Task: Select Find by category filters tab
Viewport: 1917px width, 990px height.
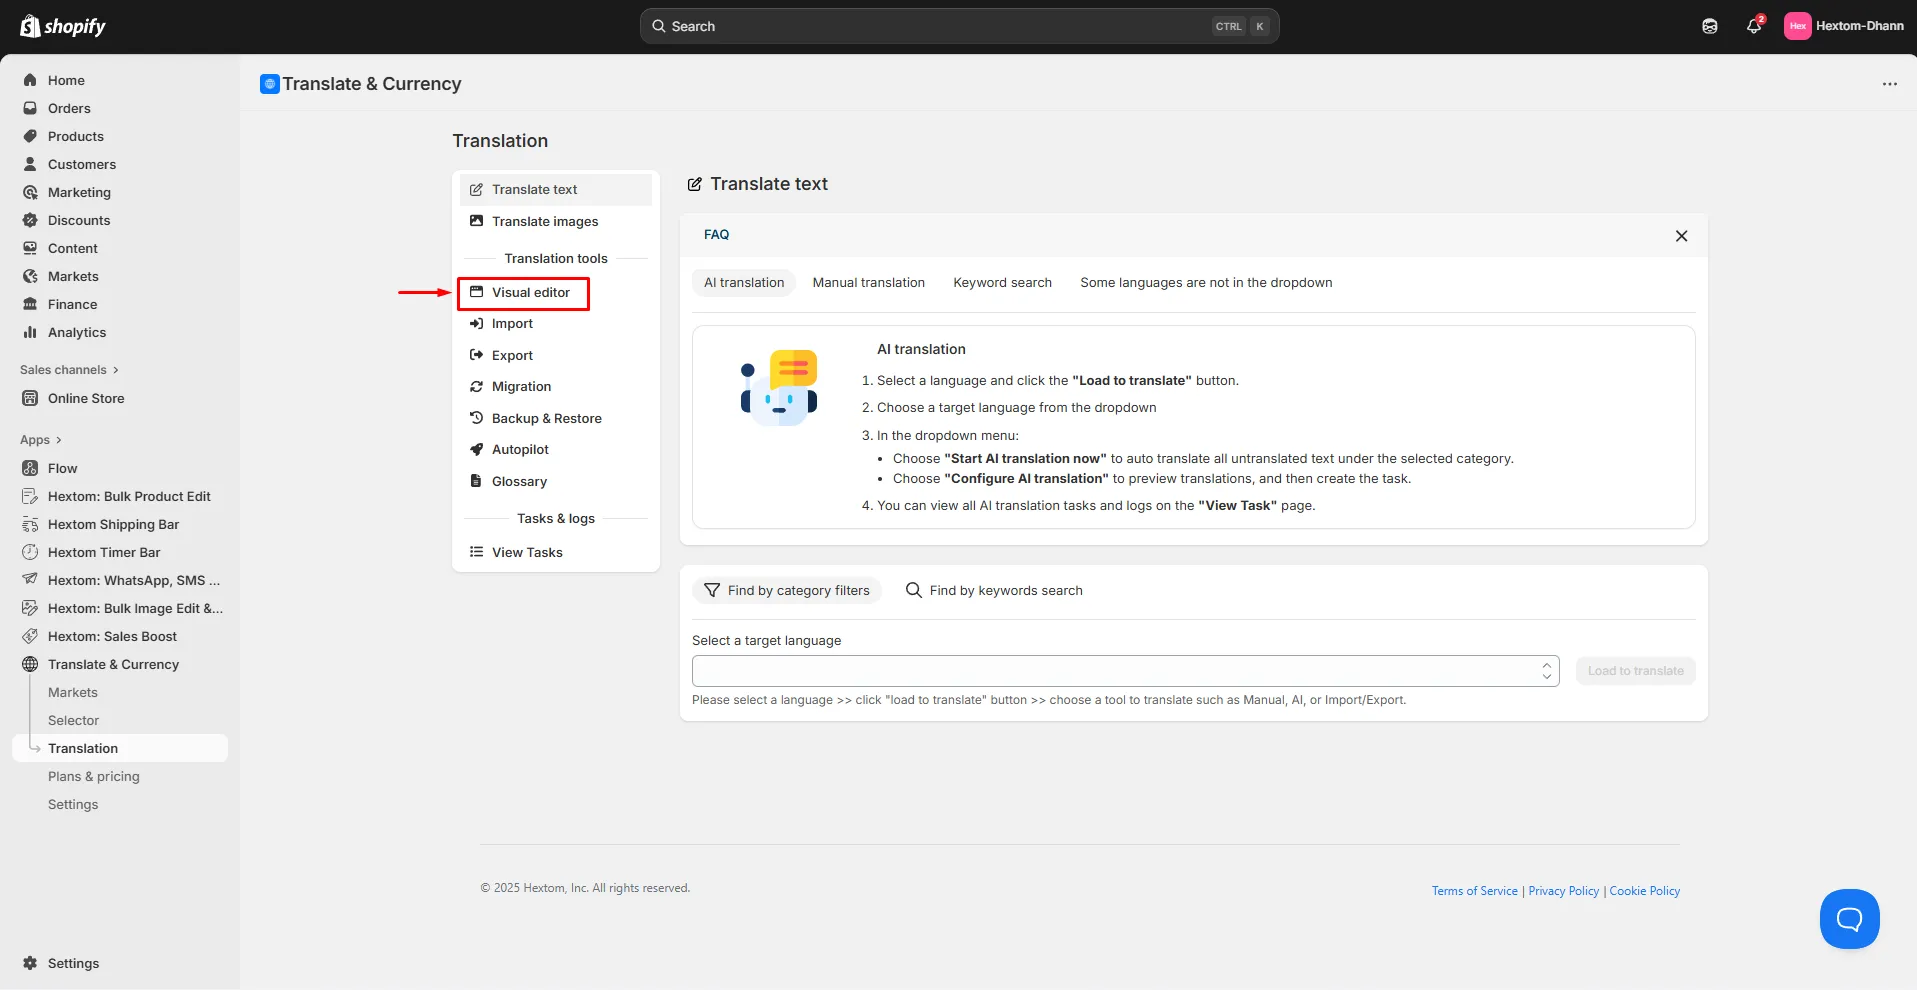Action: coord(787,590)
